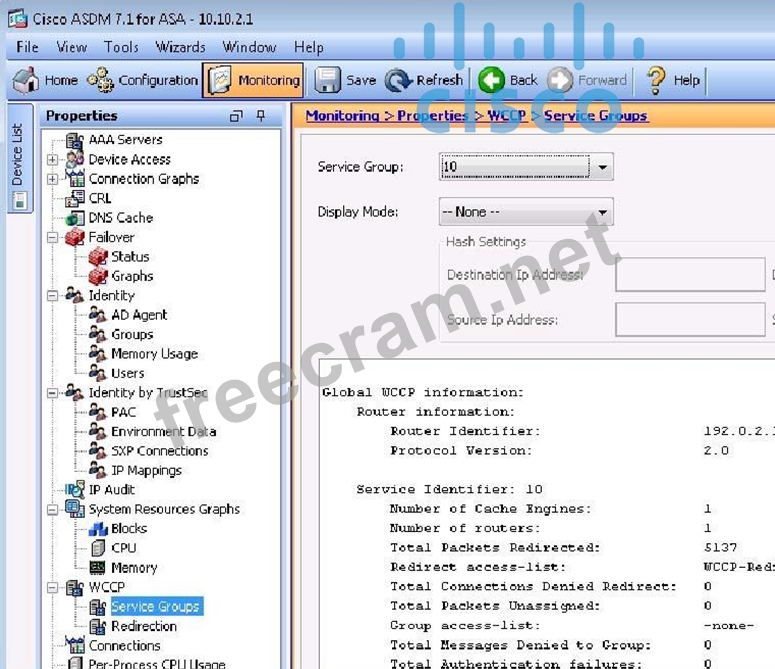Click the Monitoring toolbar button
This screenshot has width=775, height=669.
tap(253, 80)
